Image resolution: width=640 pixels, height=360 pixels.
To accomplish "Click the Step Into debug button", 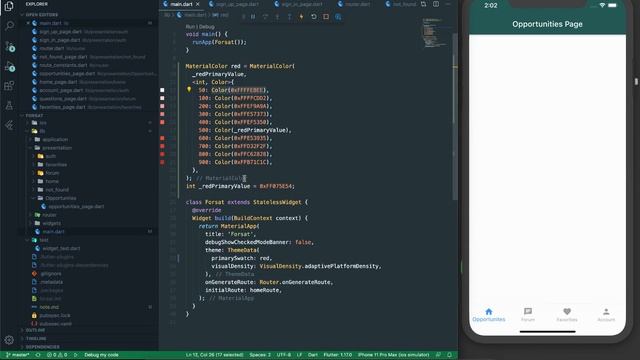I will point(278,17).
